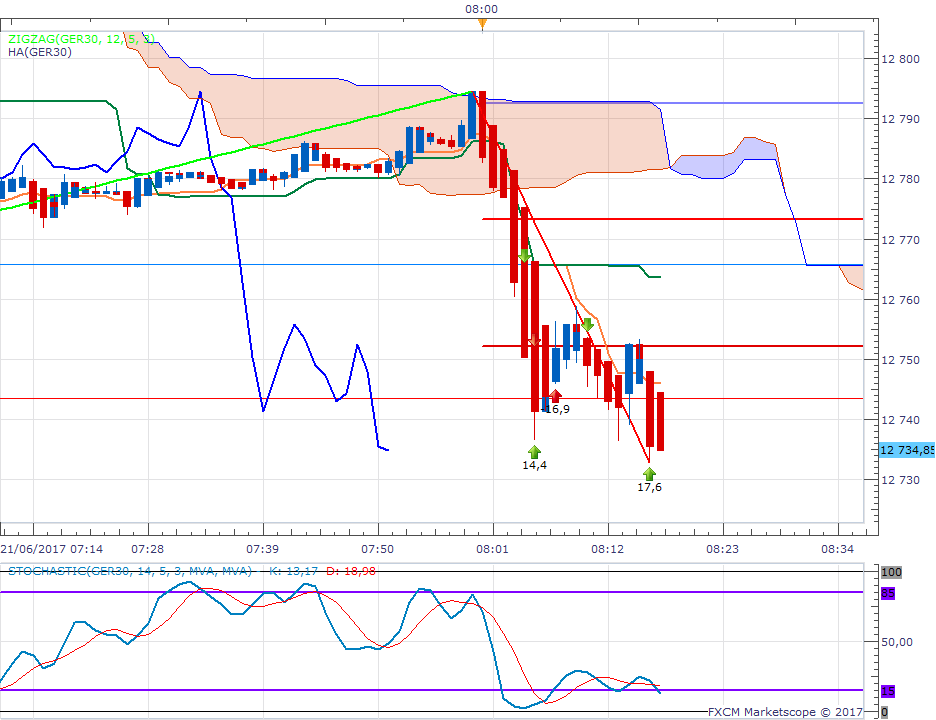Viewport: 936px width, 720px height.
Task: Click the 07:50 time axis label
Action: (x=377, y=549)
